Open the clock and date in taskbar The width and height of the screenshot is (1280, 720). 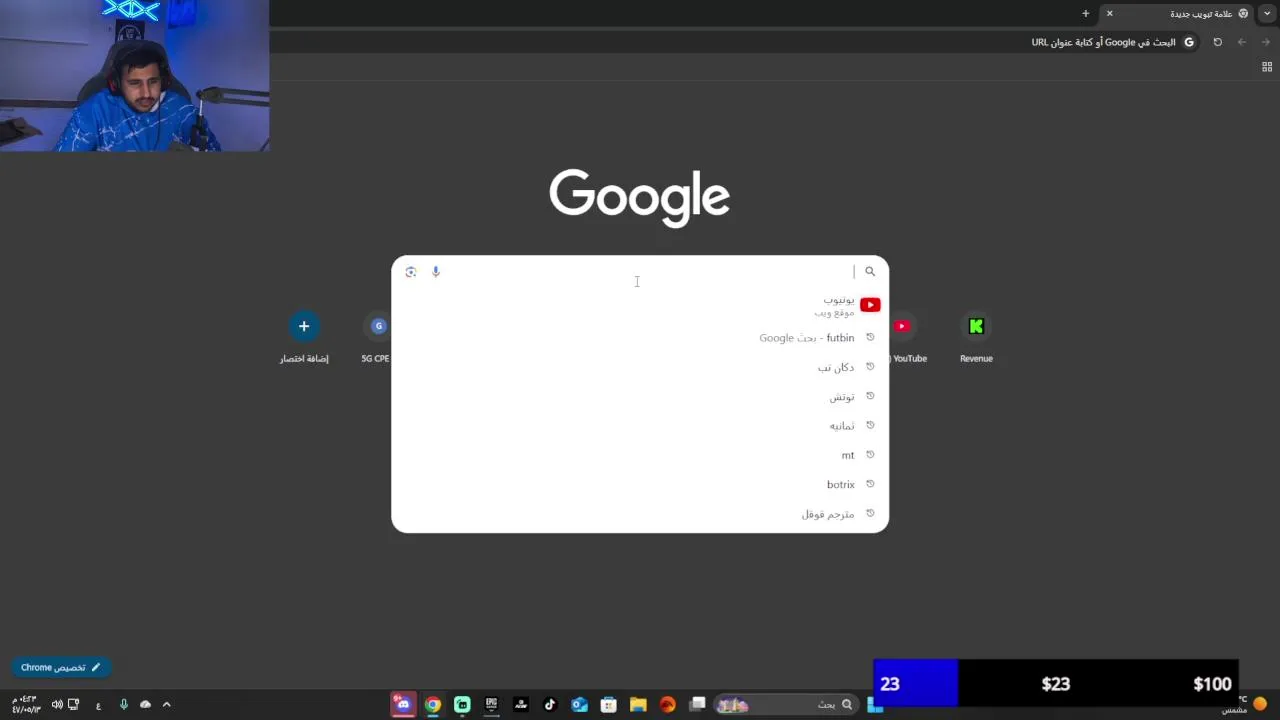click(26, 704)
